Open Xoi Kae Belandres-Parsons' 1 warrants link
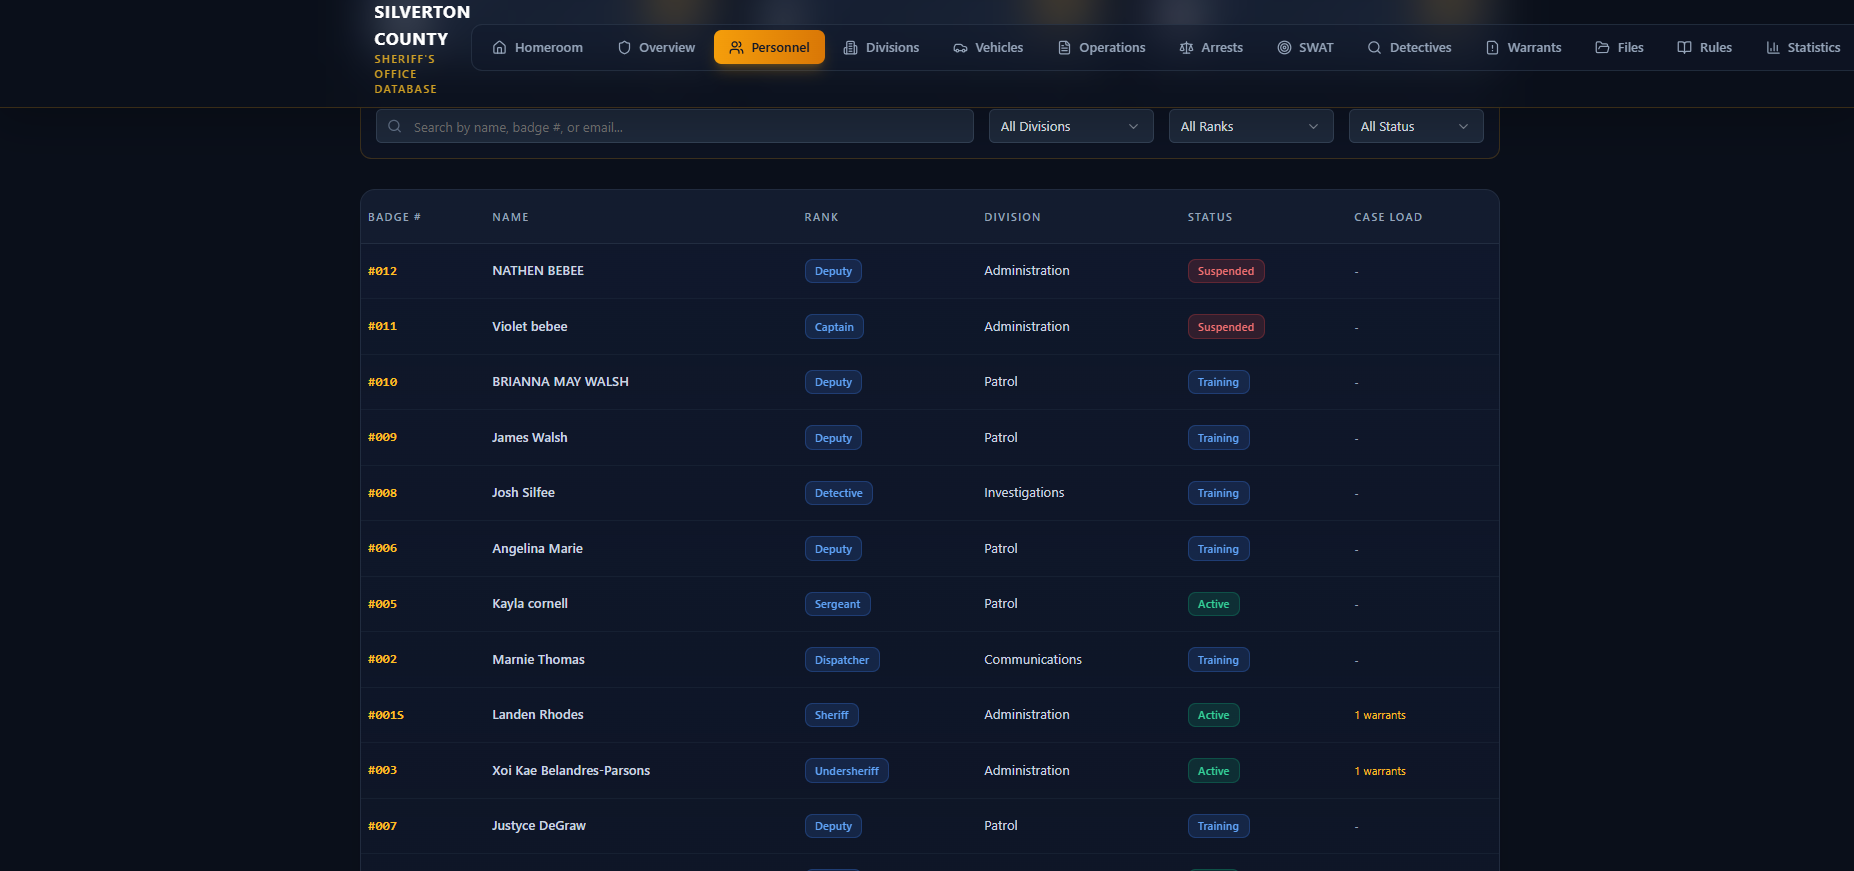Image resolution: width=1854 pixels, height=871 pixels. tap(1380, 771)
